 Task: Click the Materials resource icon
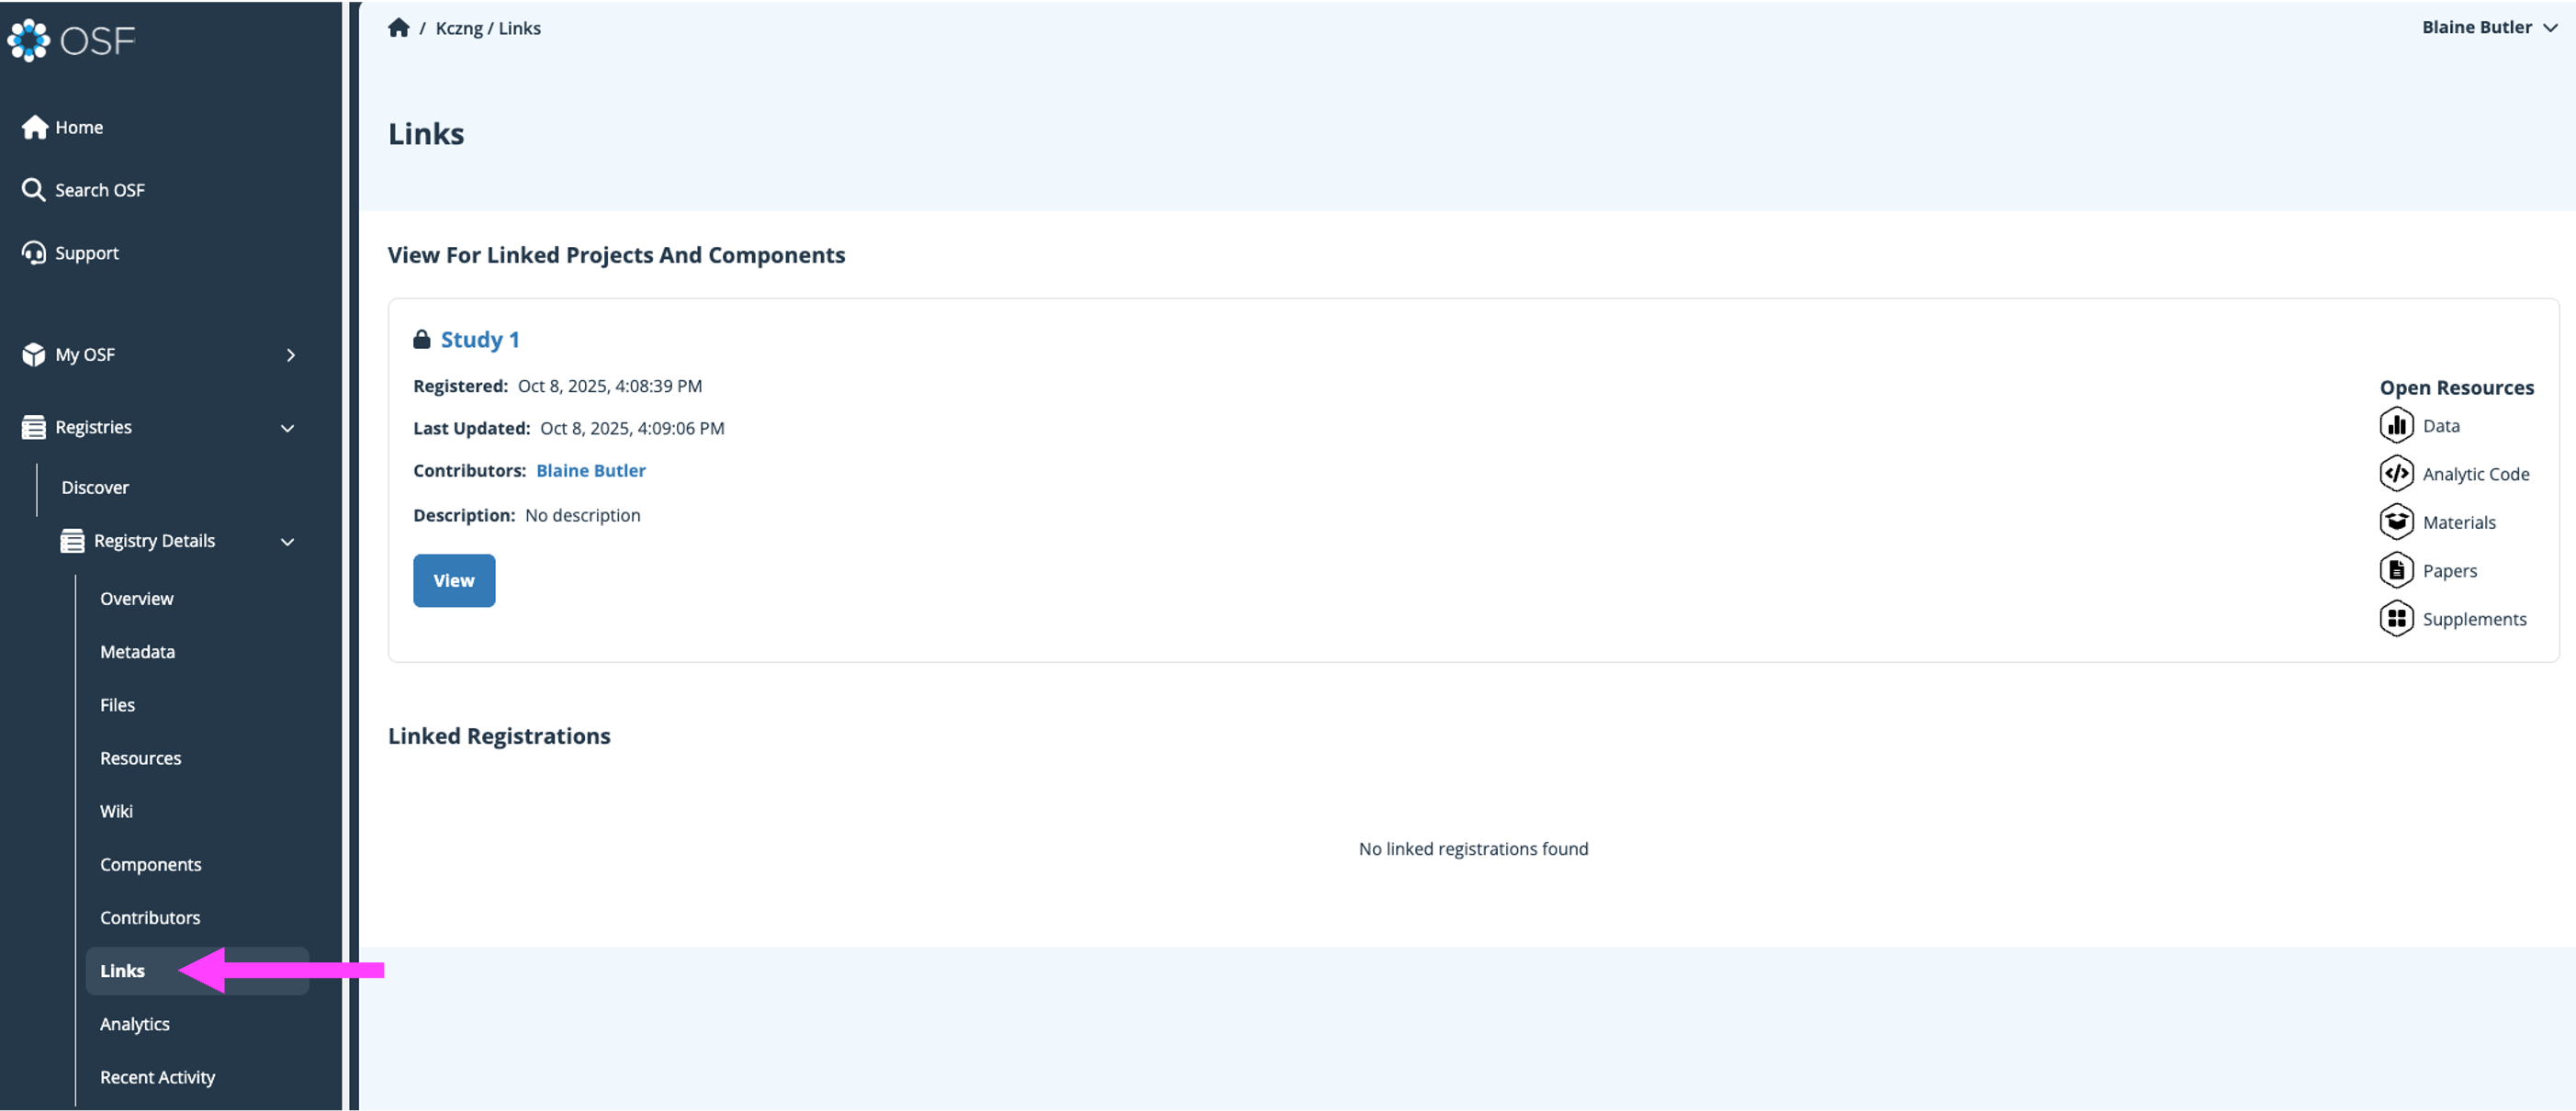pos(2396,522)
